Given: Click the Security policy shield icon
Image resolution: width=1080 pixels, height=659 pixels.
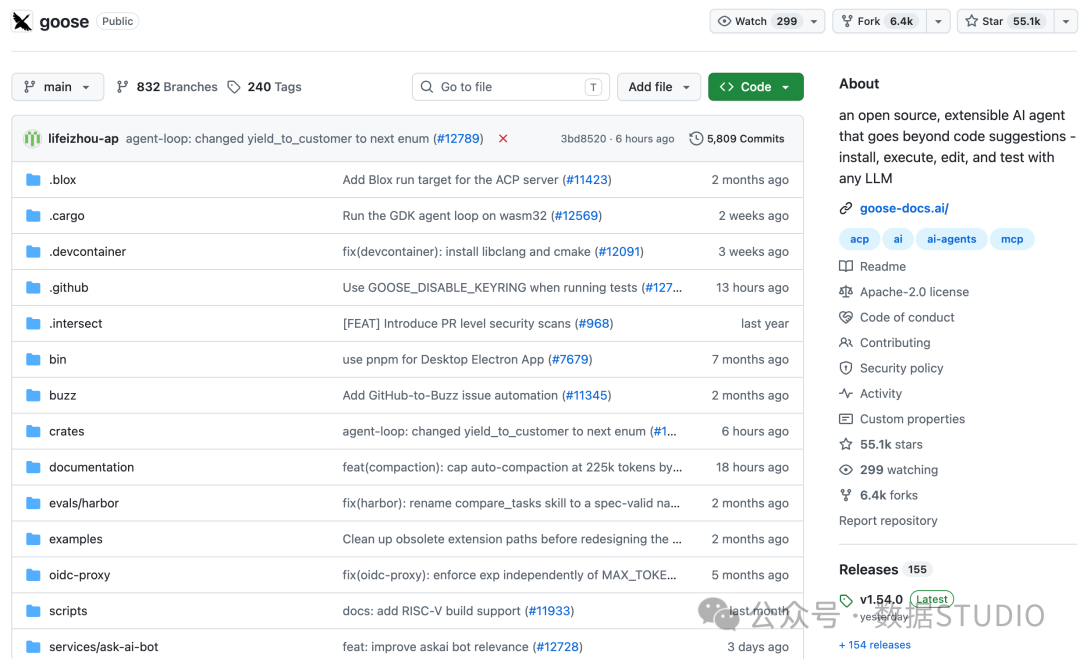Looking at the screenshot, I should tap(846, 368).
